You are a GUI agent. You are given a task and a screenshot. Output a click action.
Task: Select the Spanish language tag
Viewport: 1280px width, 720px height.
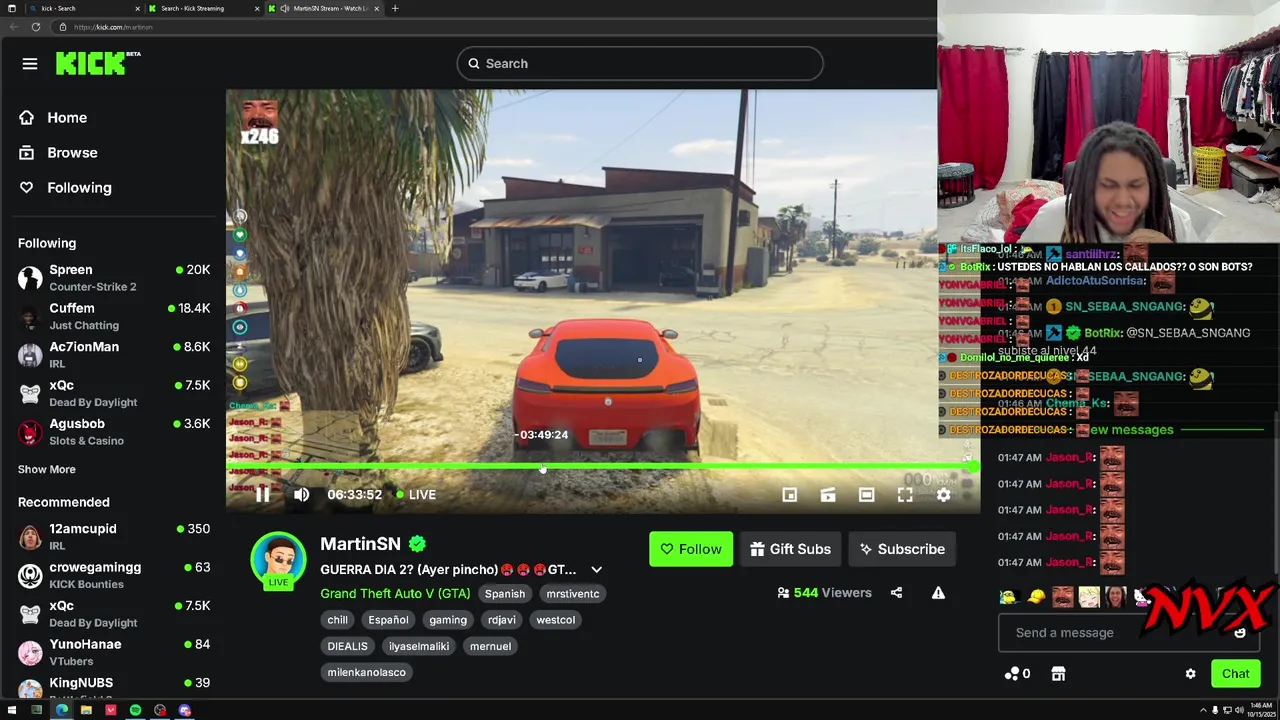[504, 594]
